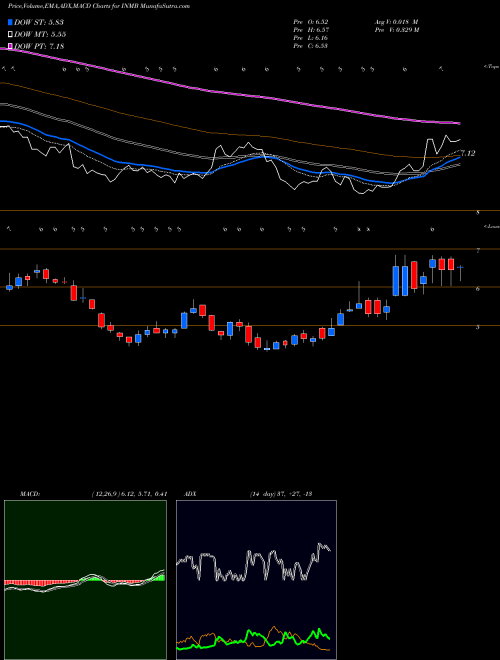The width and height of the screenshot is (500, 660).
Task: Click the ADX panel title label
Action: coord(190,494)
